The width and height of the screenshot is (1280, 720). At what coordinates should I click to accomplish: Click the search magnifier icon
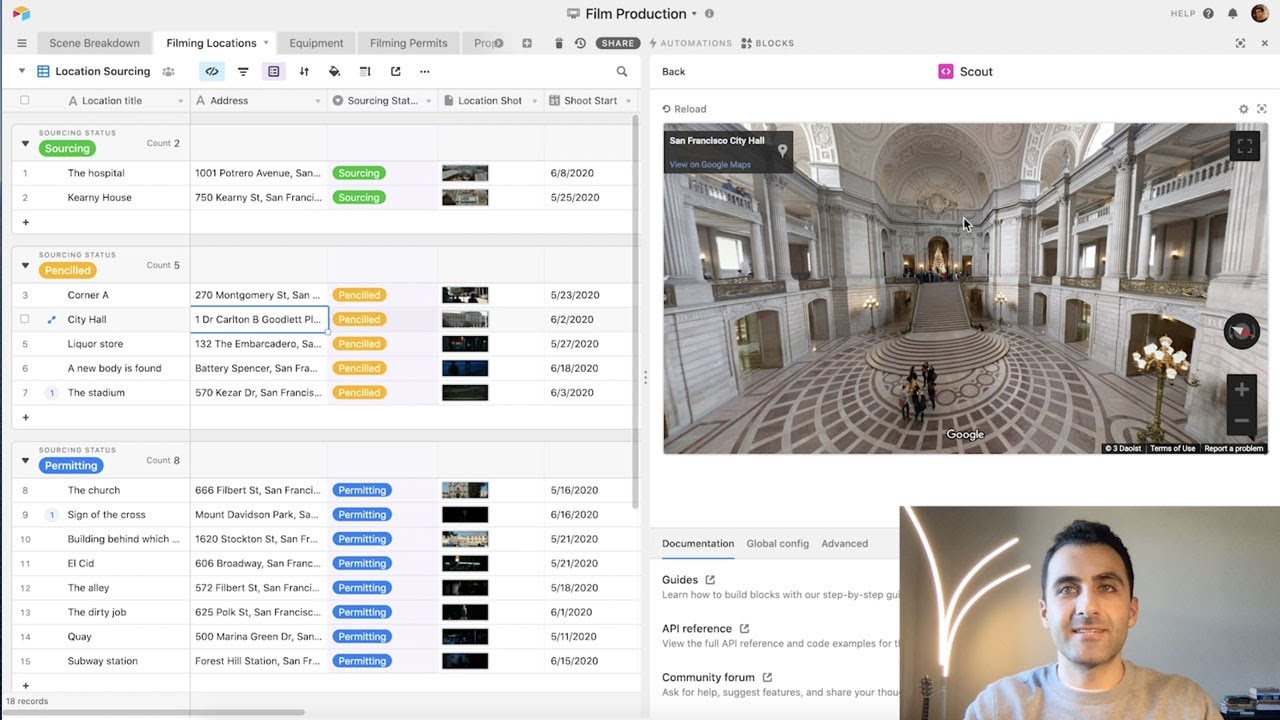point(622,72)
